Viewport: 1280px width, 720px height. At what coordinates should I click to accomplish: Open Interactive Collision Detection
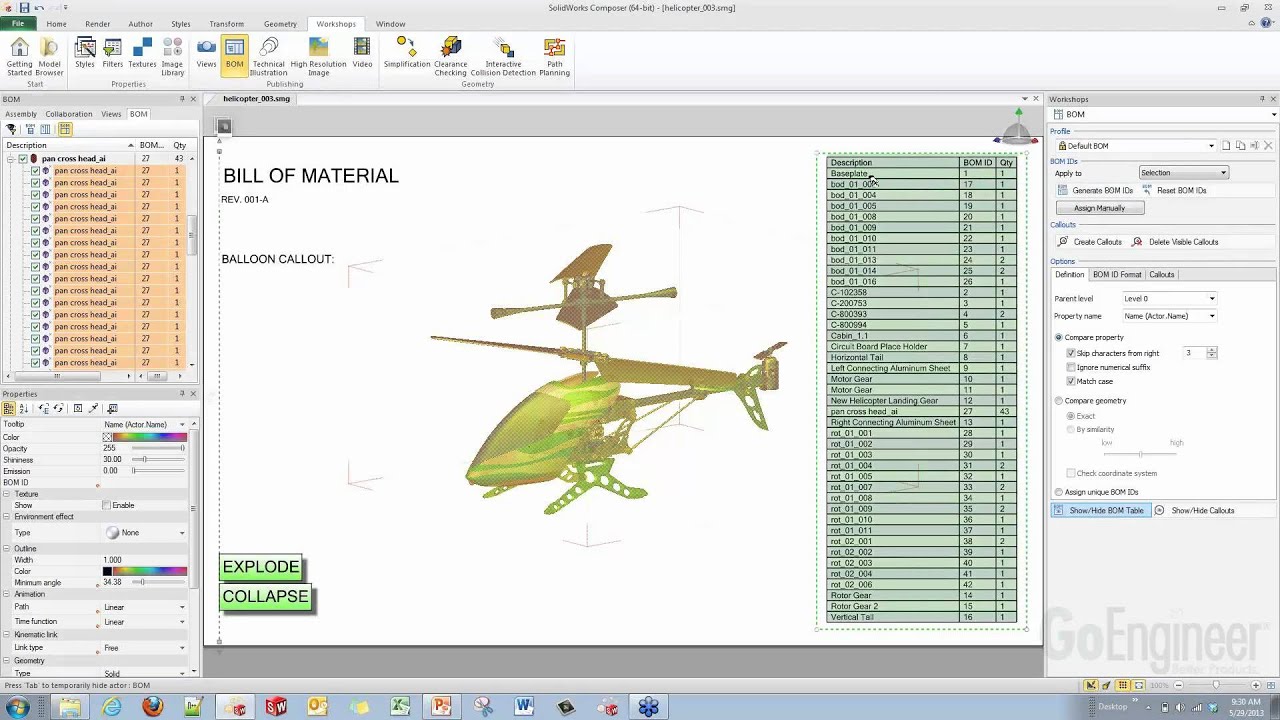tap(503, 57)
